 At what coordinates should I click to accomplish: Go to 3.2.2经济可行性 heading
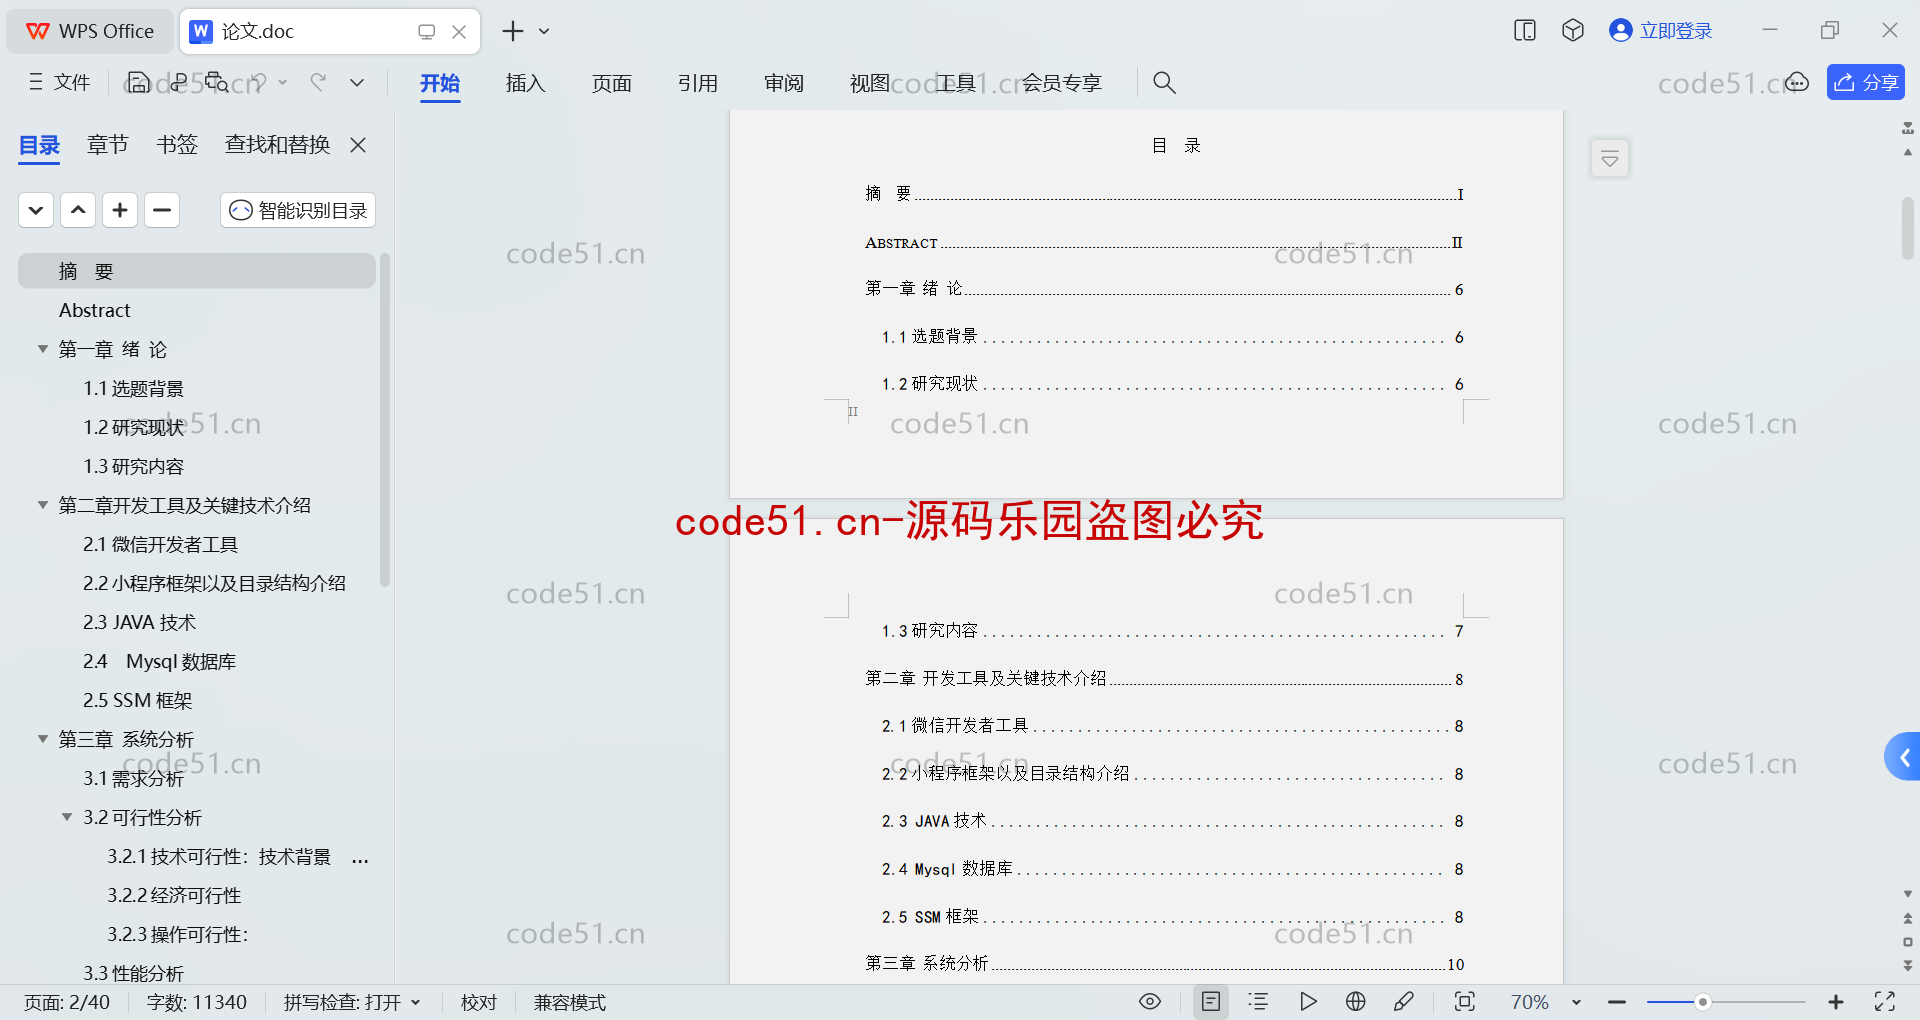[175, 895]
